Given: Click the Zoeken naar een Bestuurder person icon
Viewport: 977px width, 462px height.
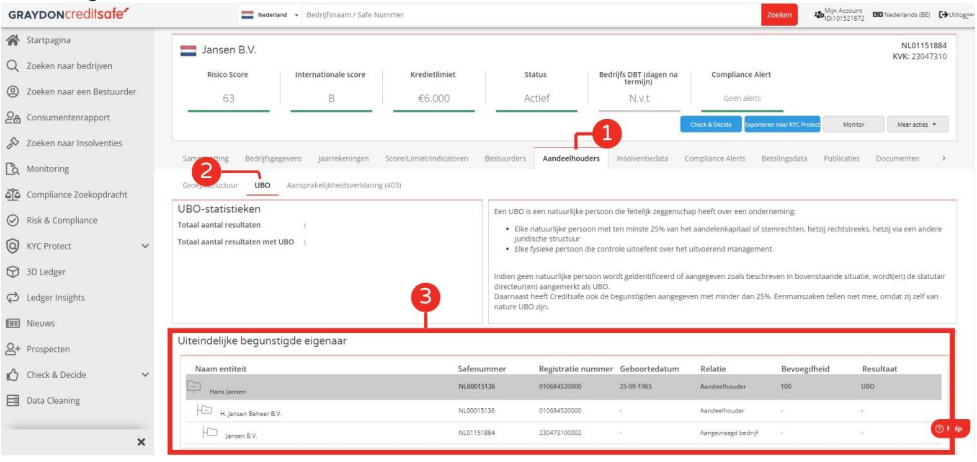Looking at the screenshot, I should point(12,92).
